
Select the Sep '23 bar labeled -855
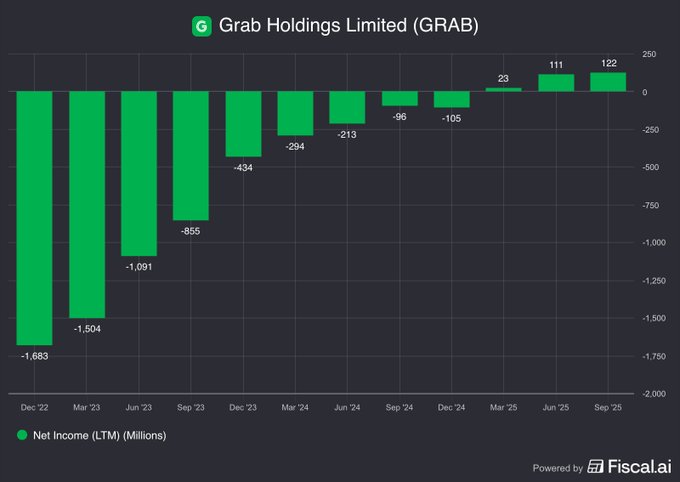tap(191, 156)
